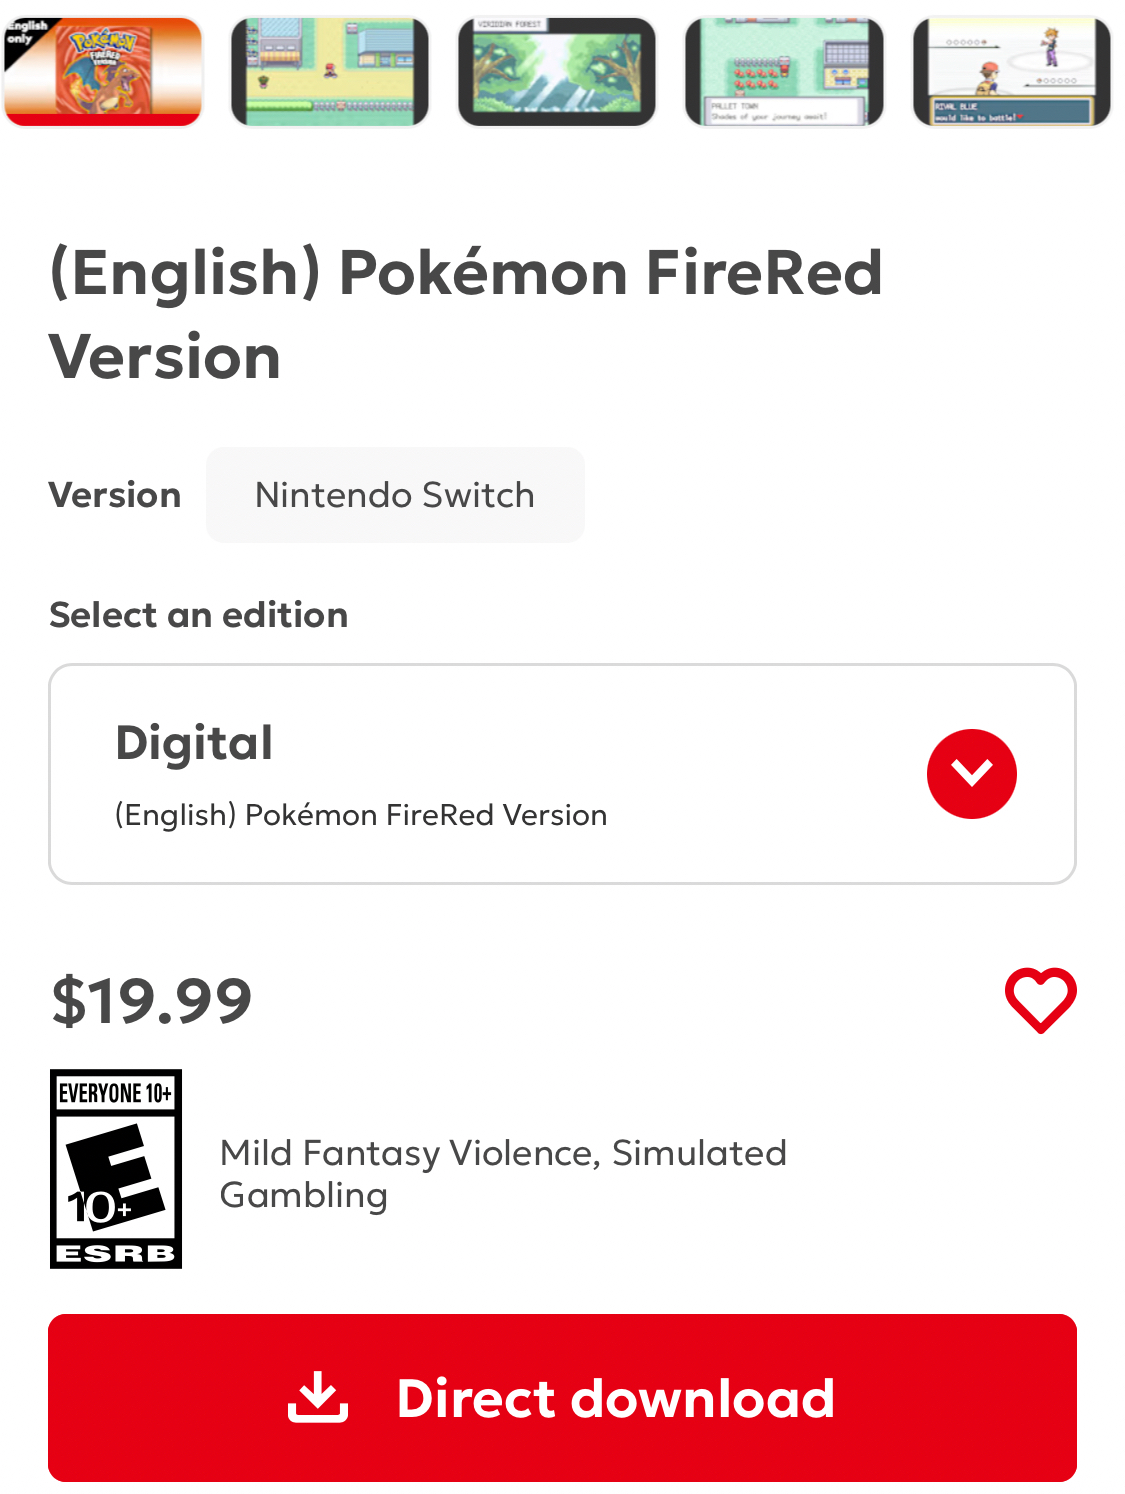This screenshot has width=1125, height=1494.
Task: Select the Nintendo Switch version option
Action: 395,495
